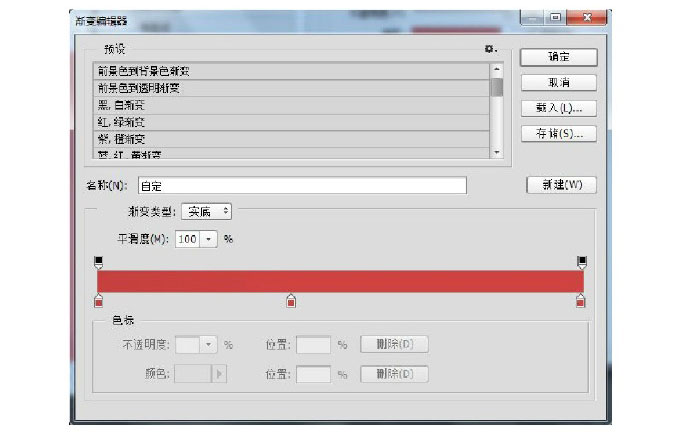
Task: Click 确定 to confirm the gradient
Action: (558, 57)
